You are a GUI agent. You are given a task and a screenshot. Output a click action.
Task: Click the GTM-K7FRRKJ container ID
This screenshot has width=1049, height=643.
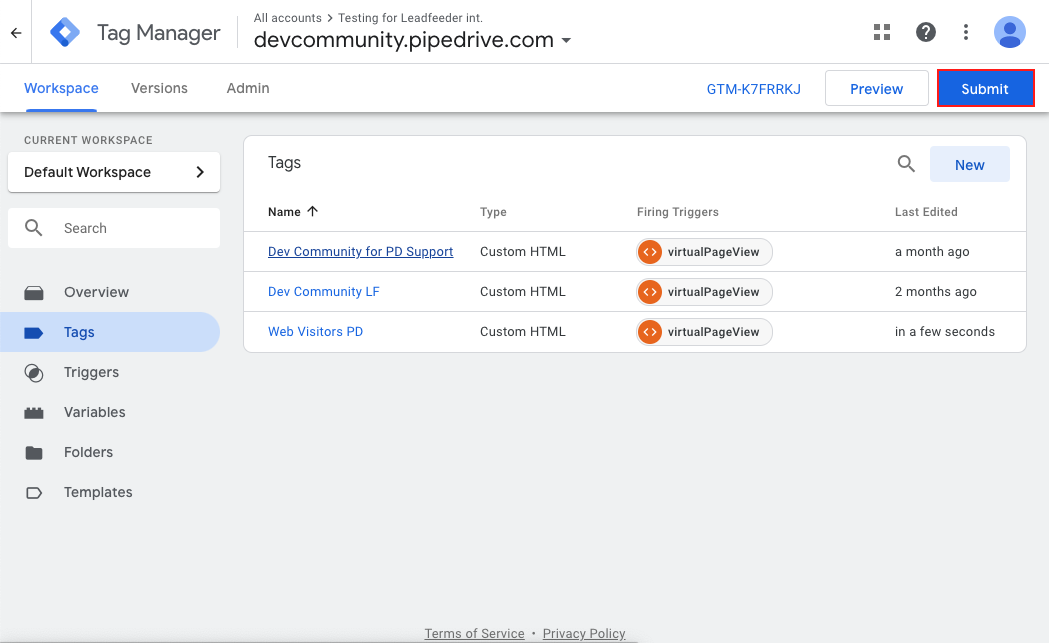point(753,89)
